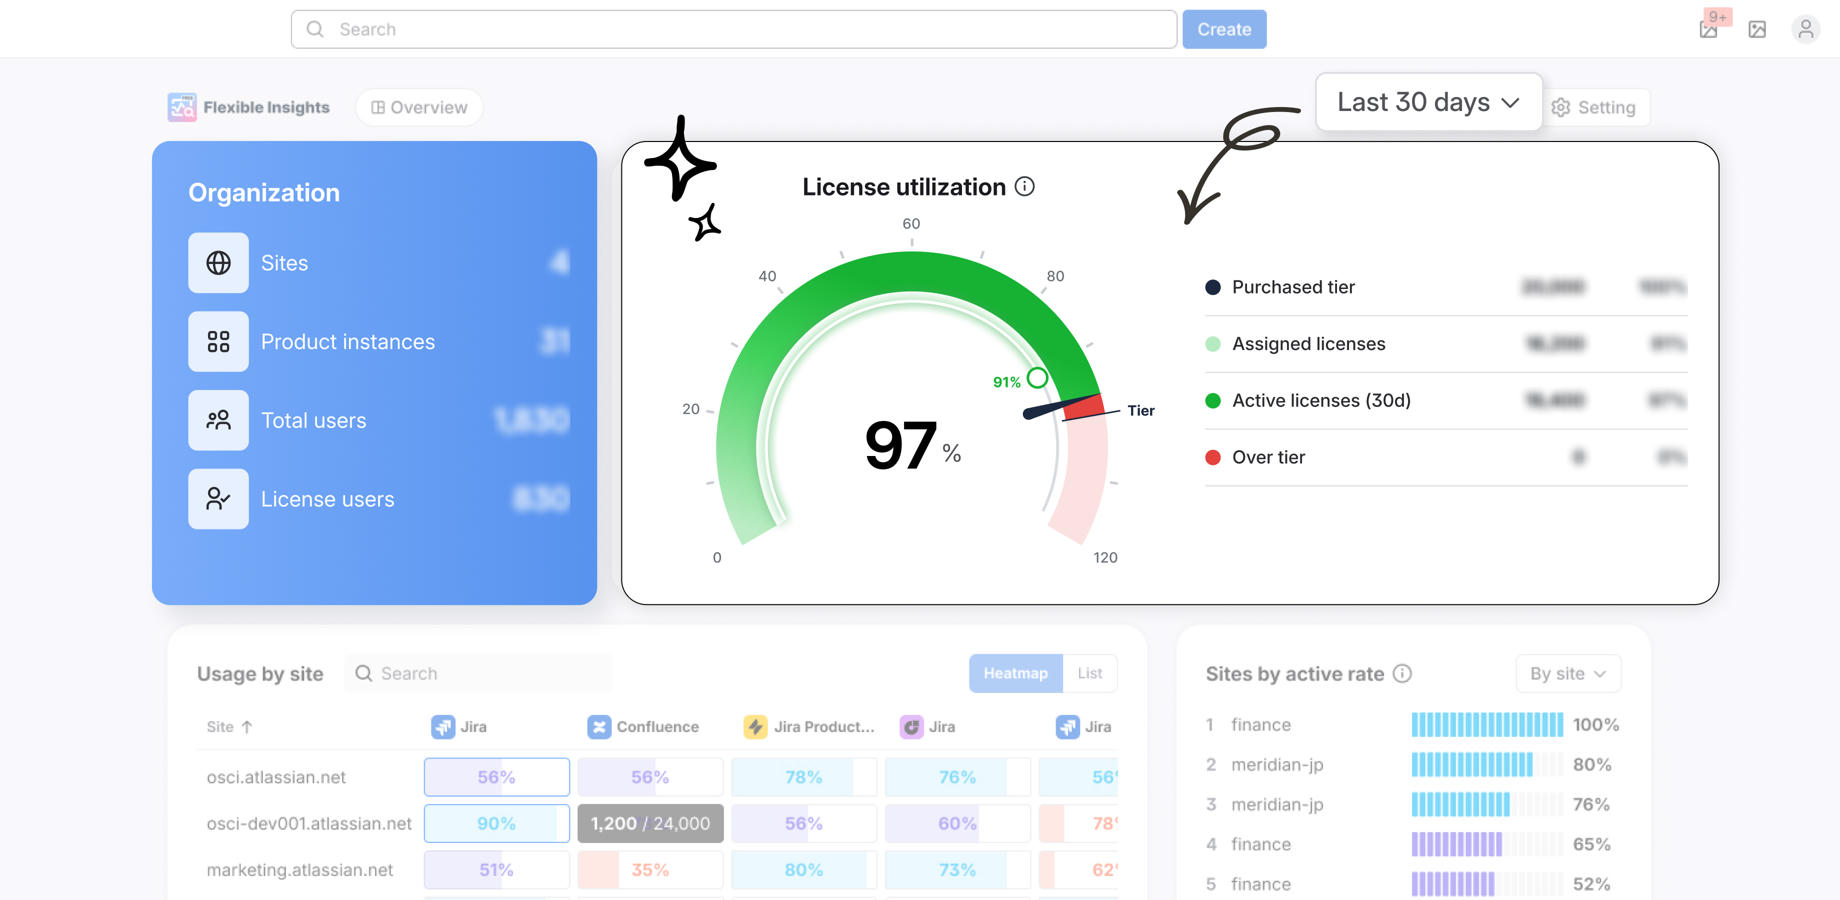The height and width of the screenshot is (900, 1840).
Task: Click the finance 100% active rate bar
Action: (x=1487, y=725)
